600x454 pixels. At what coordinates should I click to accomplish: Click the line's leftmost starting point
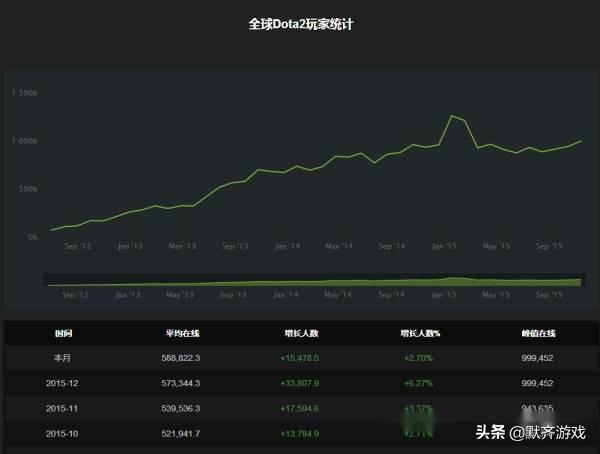click(52, 230)
